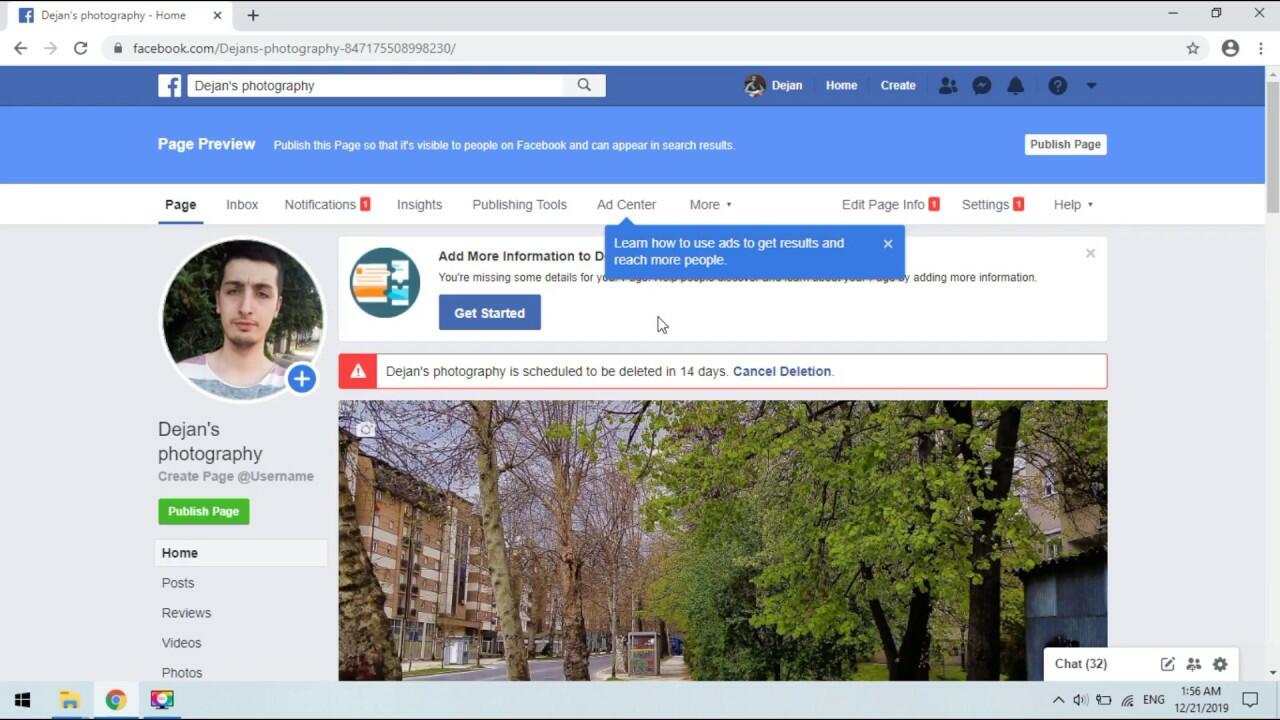The height and width of the screenshot is (720, 1280).
Task: Click the Cancel Deletion link
Action: [781, 372]
